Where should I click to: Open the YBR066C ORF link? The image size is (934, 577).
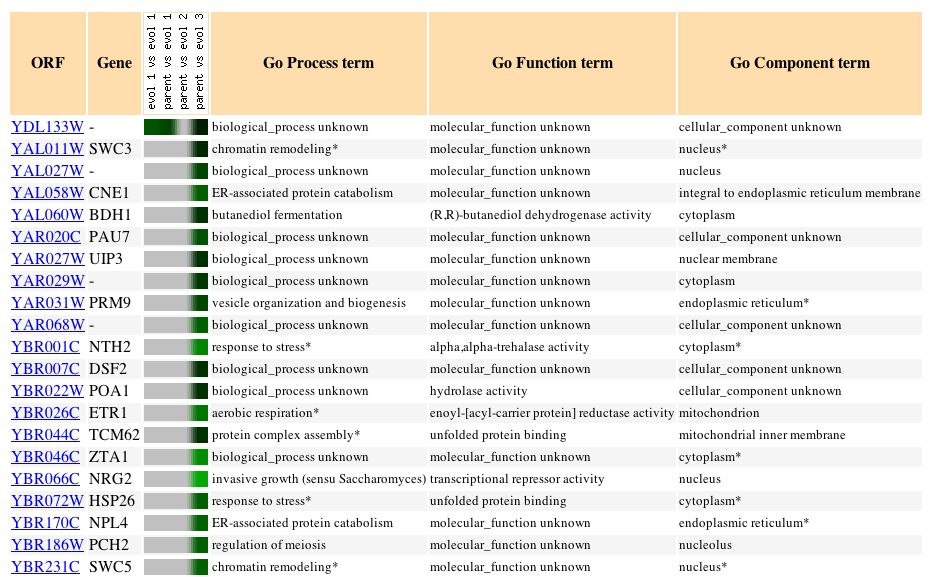click(46, 479)
